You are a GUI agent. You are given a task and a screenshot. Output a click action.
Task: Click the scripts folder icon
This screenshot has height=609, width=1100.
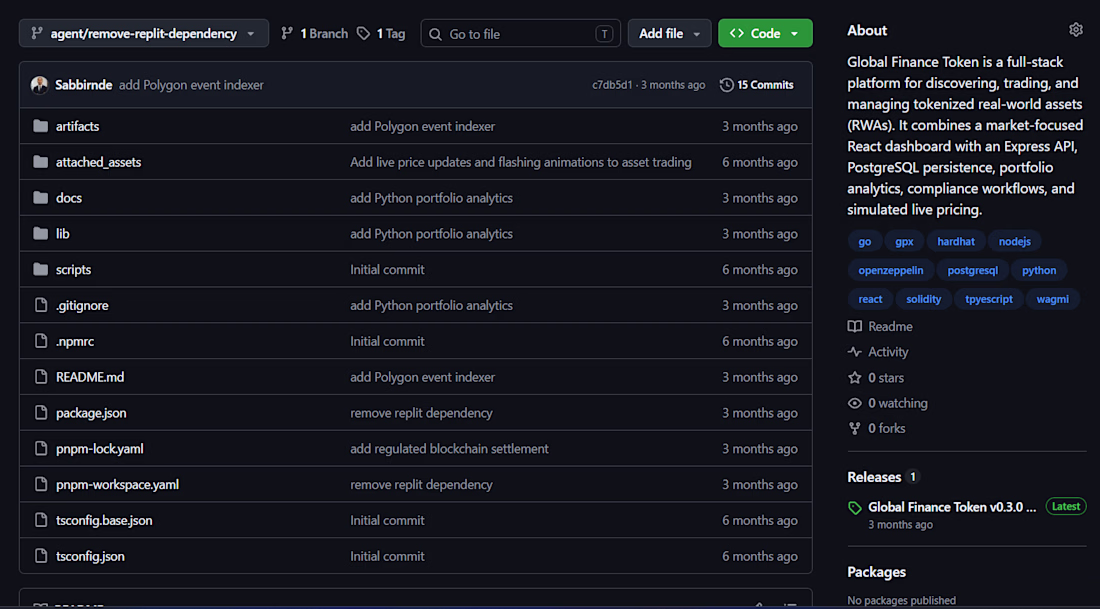pos(41,269)
